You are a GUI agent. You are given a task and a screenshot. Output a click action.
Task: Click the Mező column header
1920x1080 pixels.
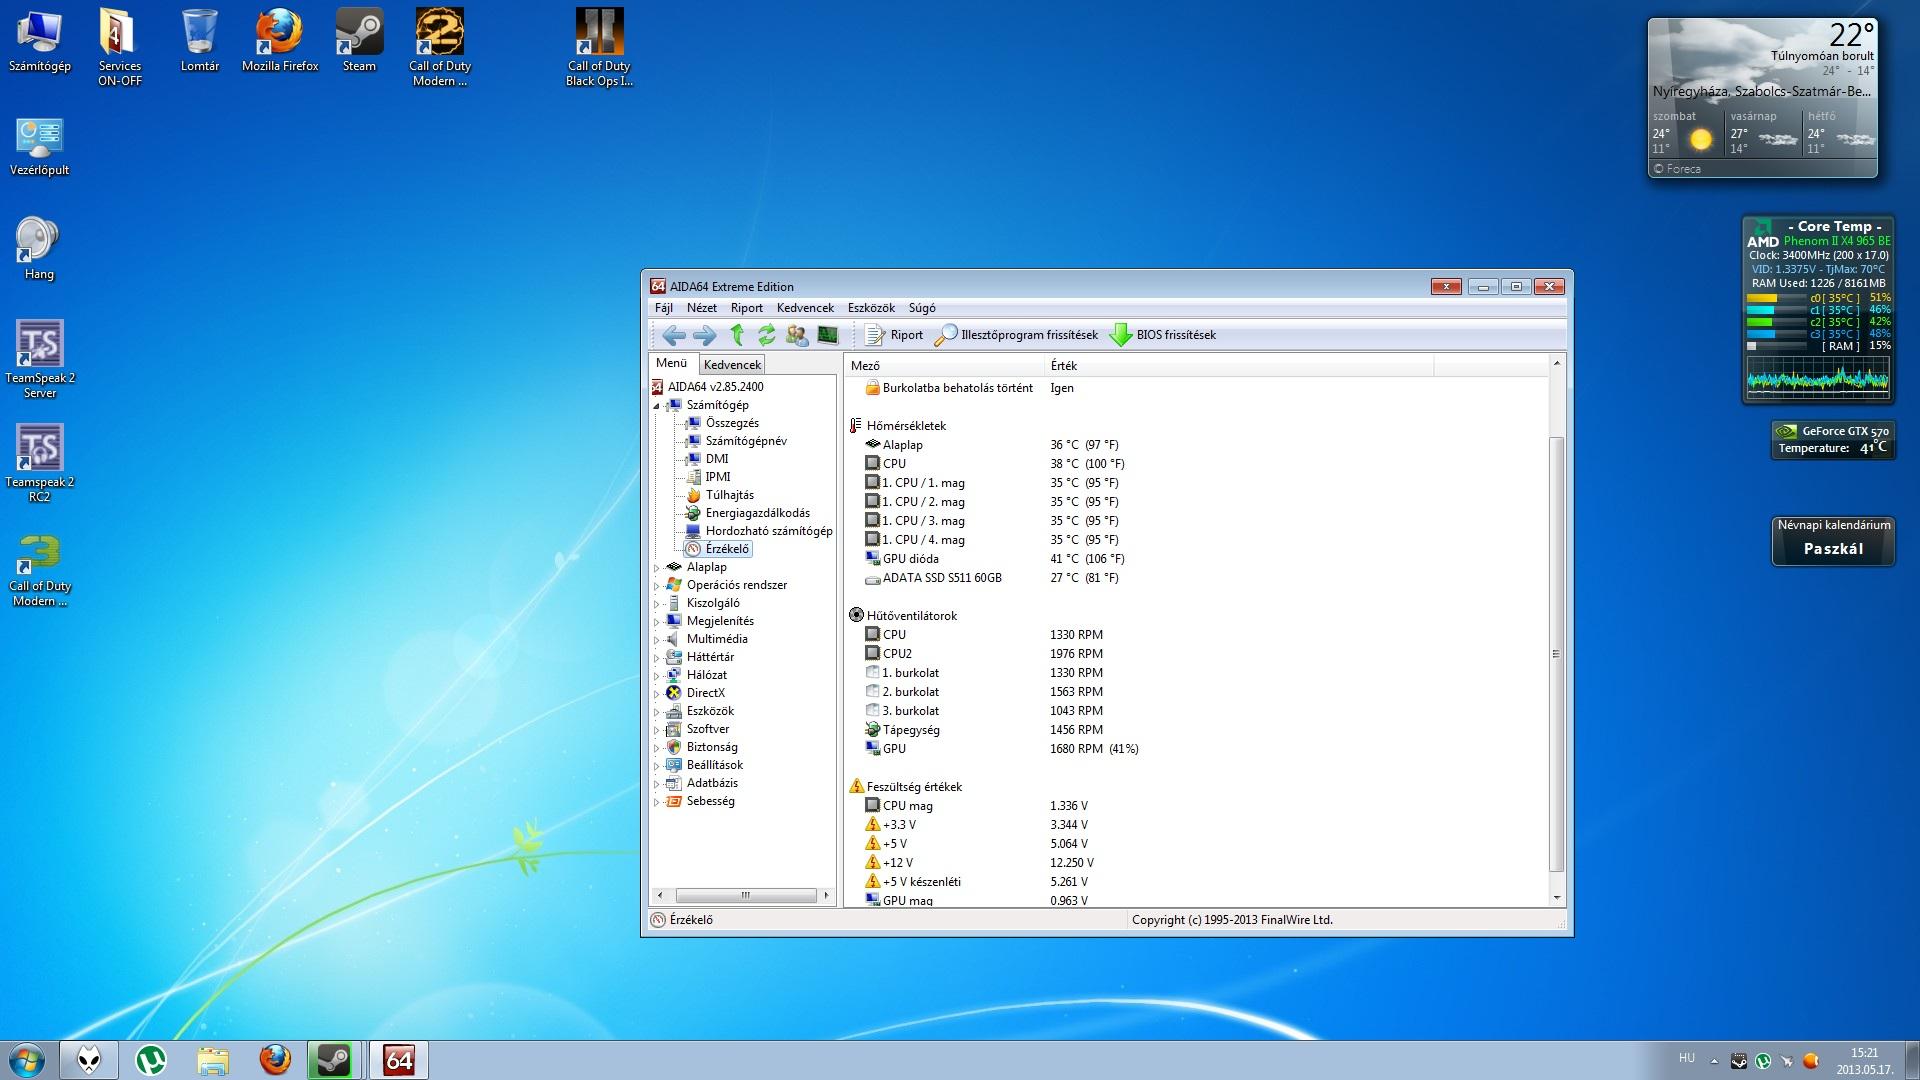[x=944, y=366]
